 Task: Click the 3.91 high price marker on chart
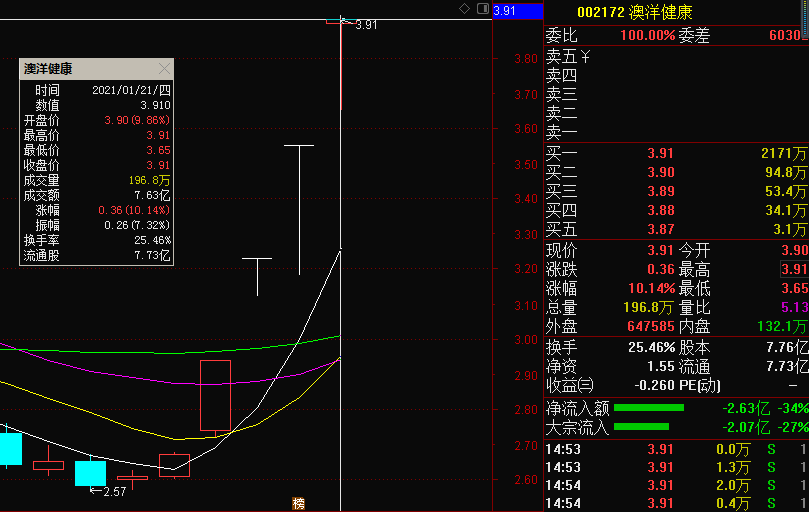(x=365, y=25)
